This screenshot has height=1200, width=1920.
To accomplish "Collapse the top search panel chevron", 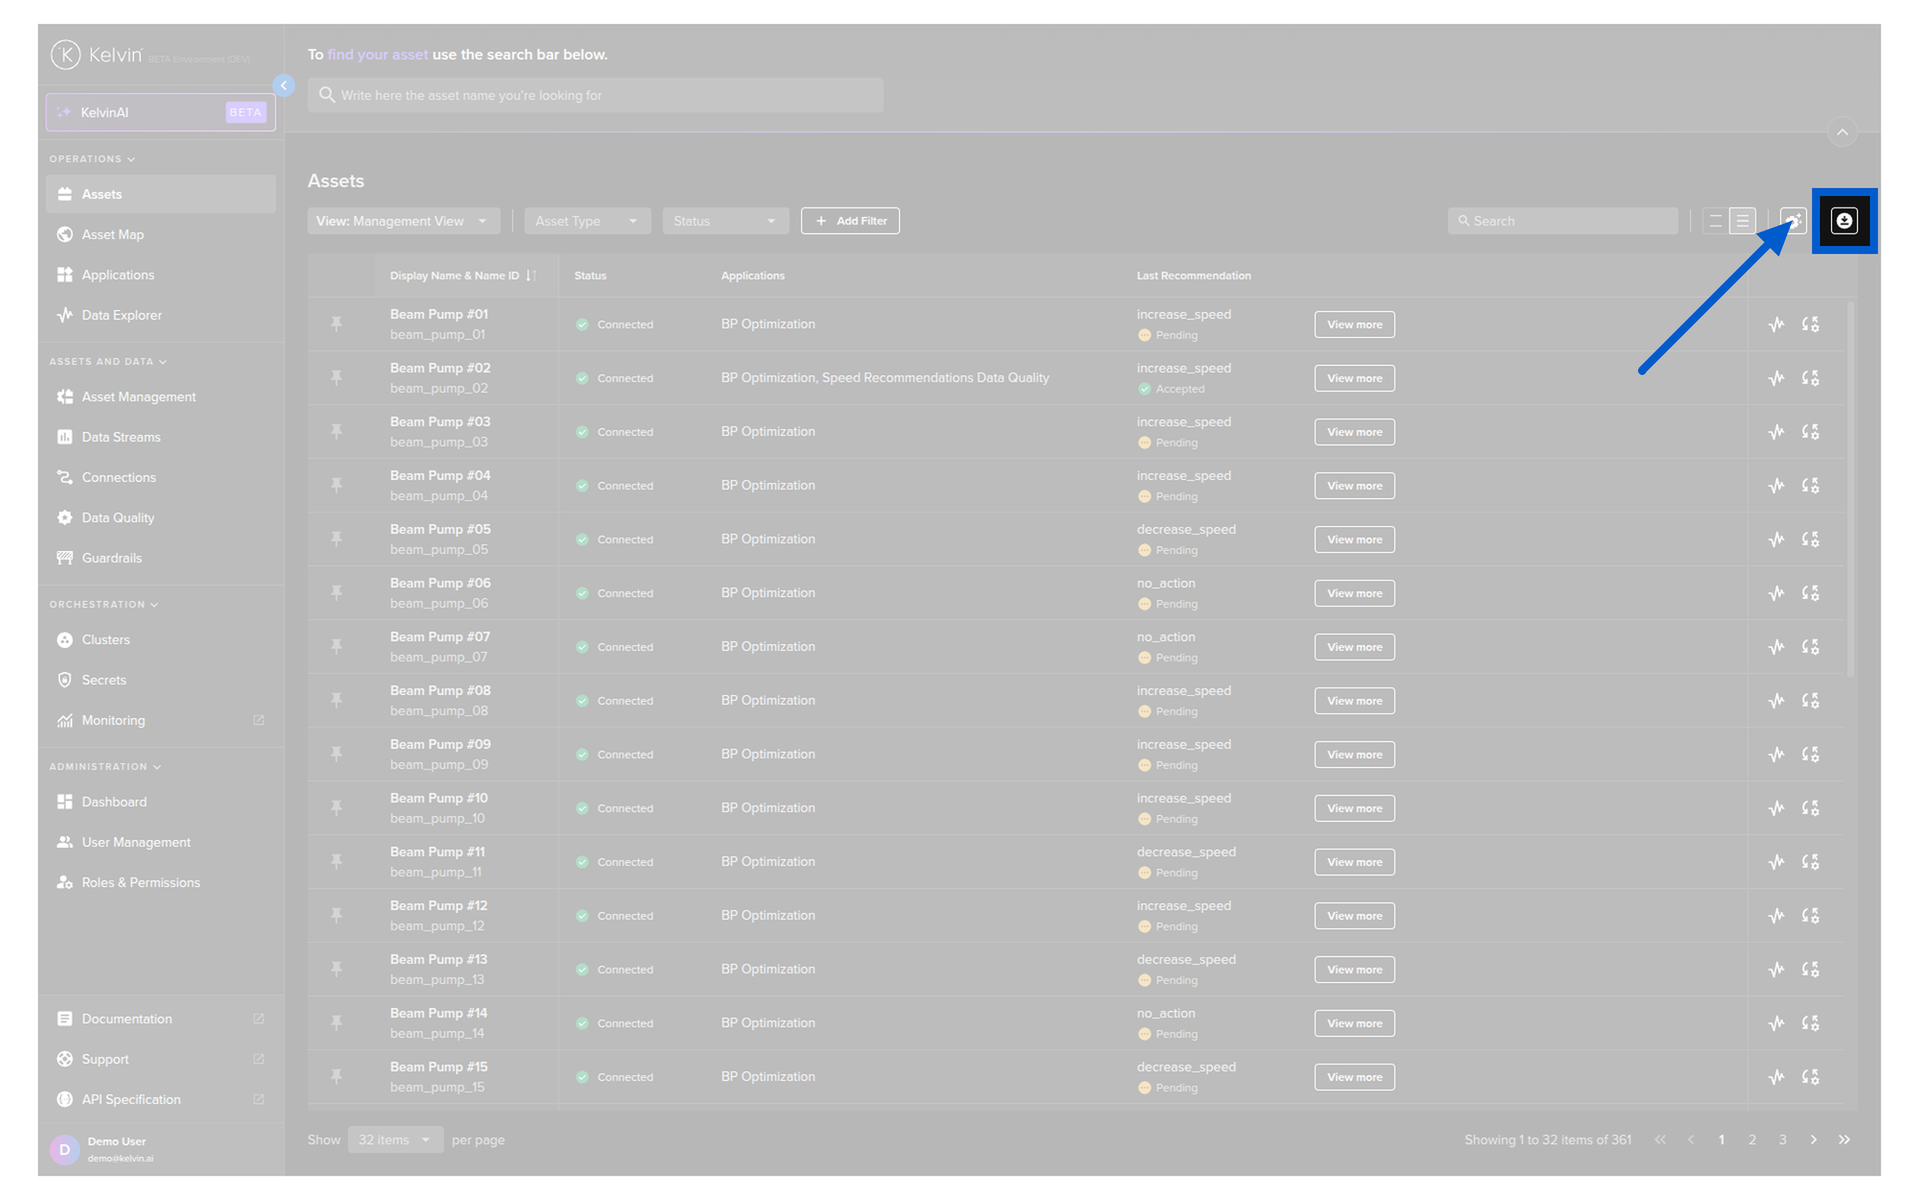I will (1842, 132).
